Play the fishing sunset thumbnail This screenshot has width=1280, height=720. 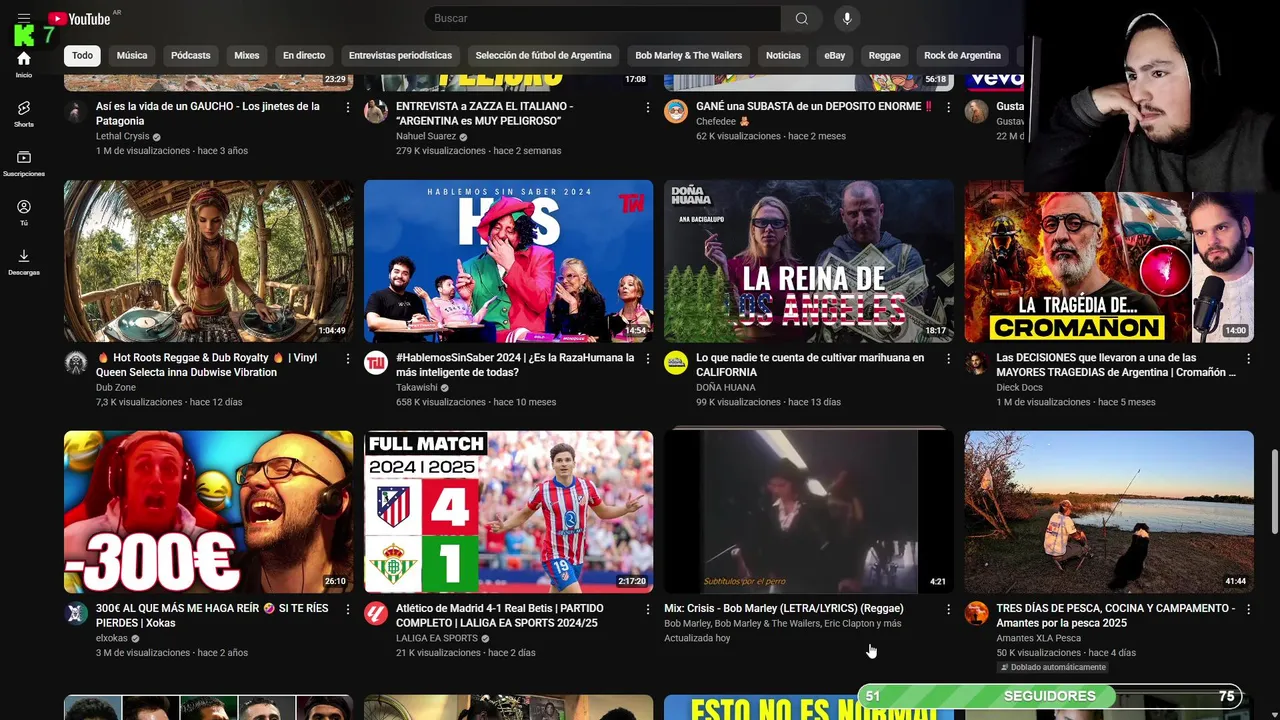[1108, 512]
